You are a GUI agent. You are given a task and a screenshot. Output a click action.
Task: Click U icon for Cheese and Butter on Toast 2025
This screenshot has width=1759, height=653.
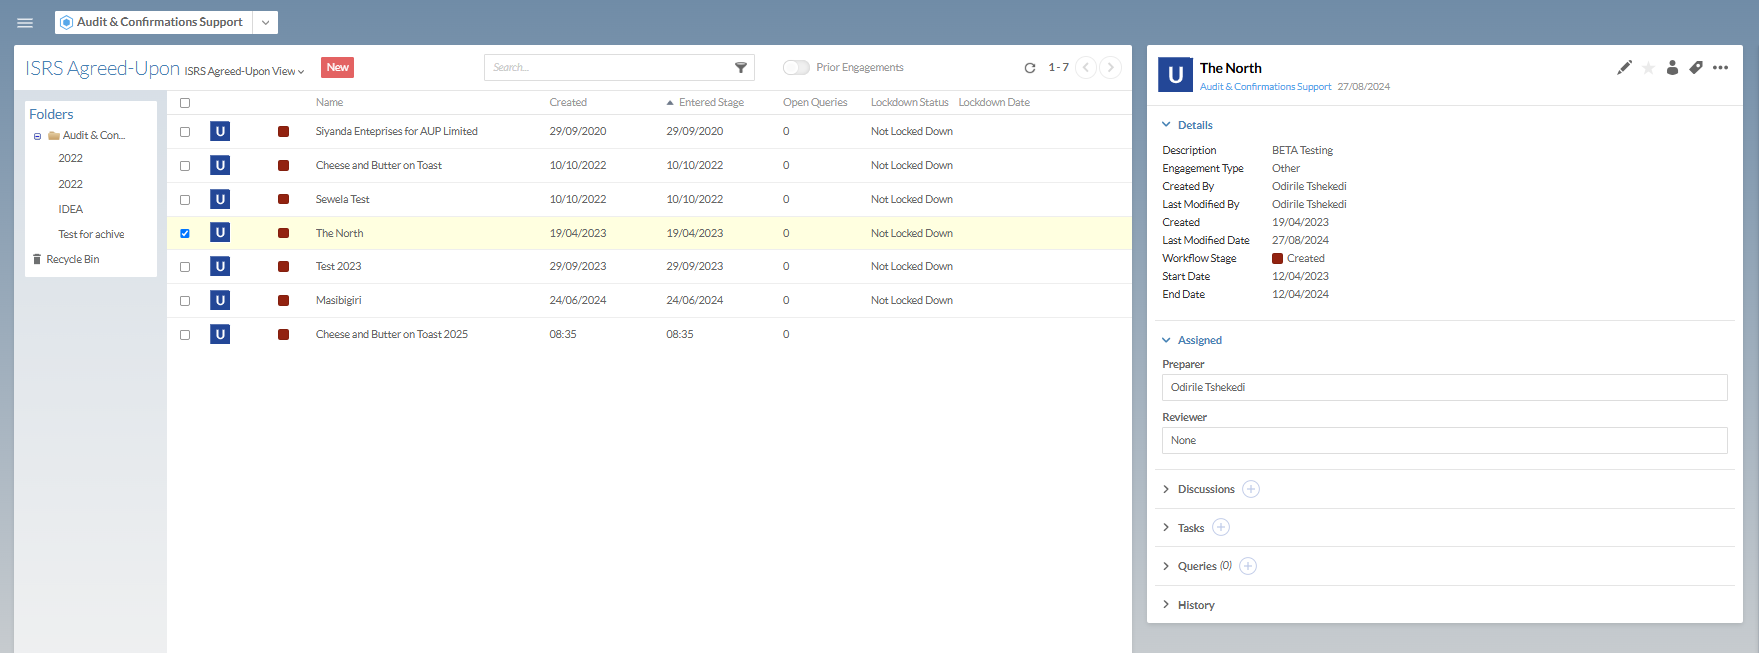pyautogui.click(x=220, y=334)
